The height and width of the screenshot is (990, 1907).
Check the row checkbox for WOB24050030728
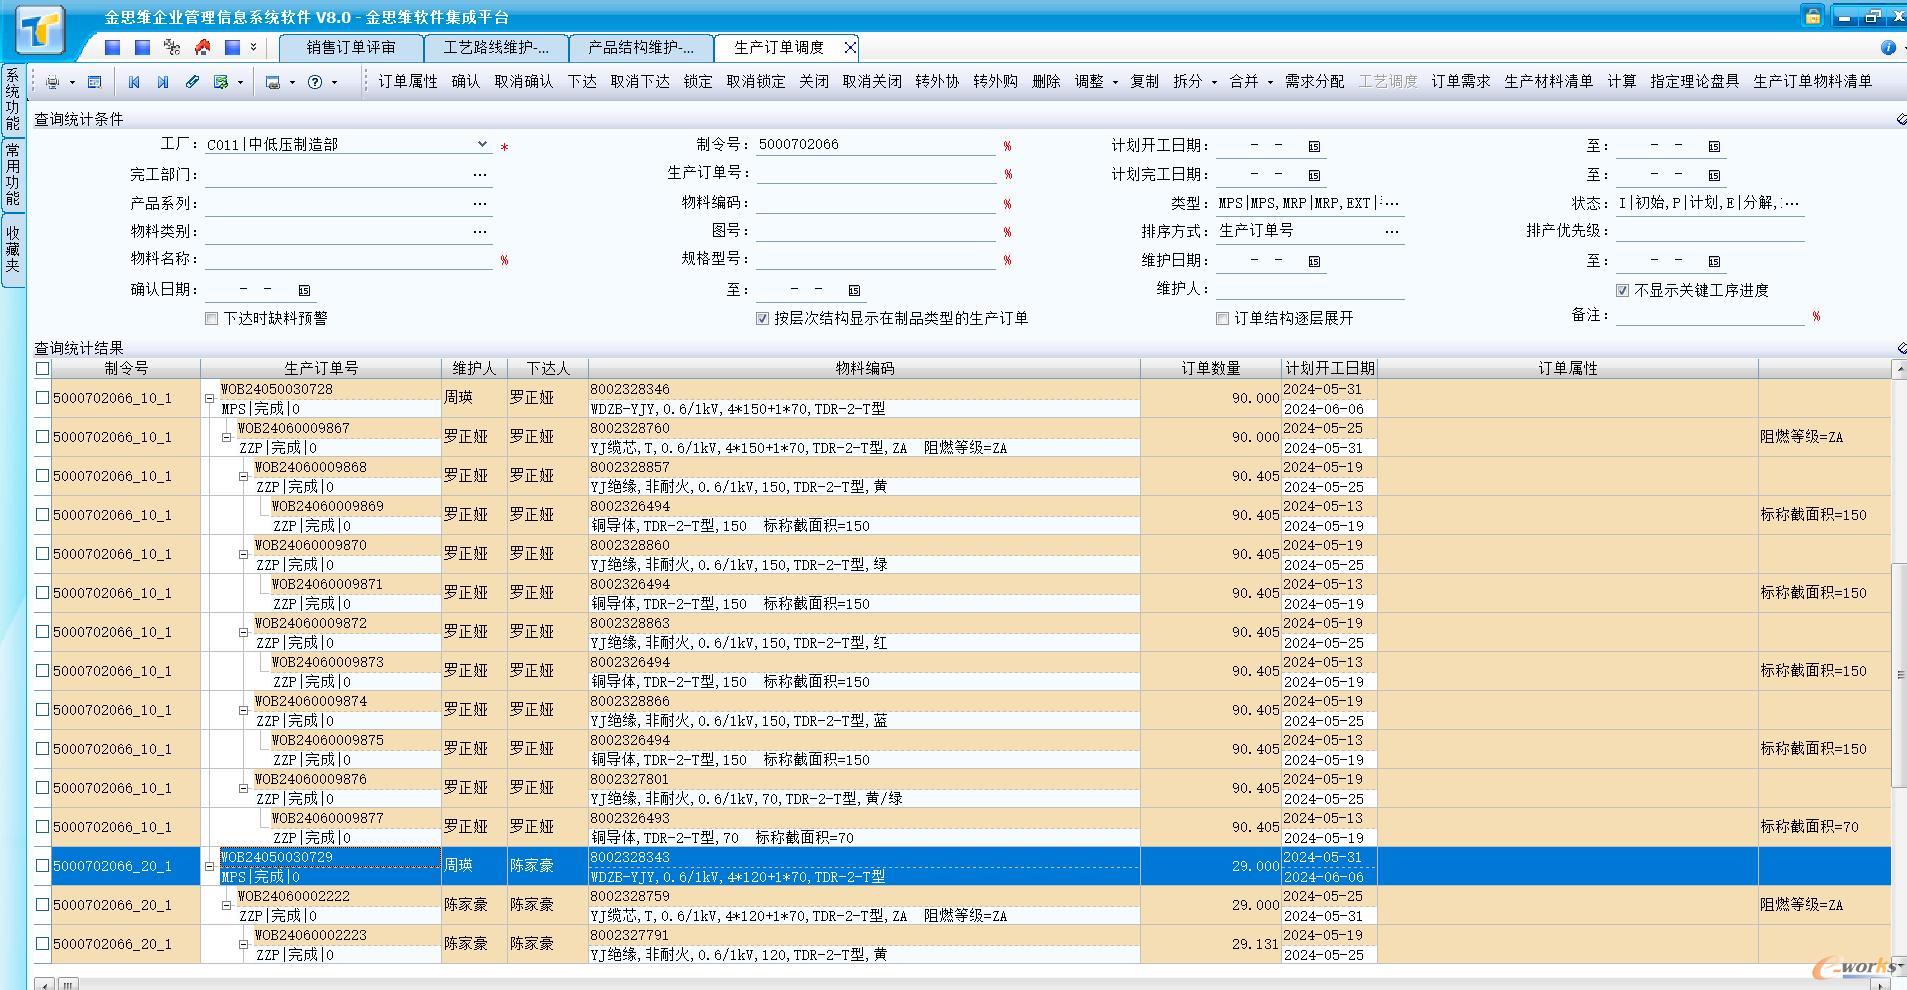(42, 397)
